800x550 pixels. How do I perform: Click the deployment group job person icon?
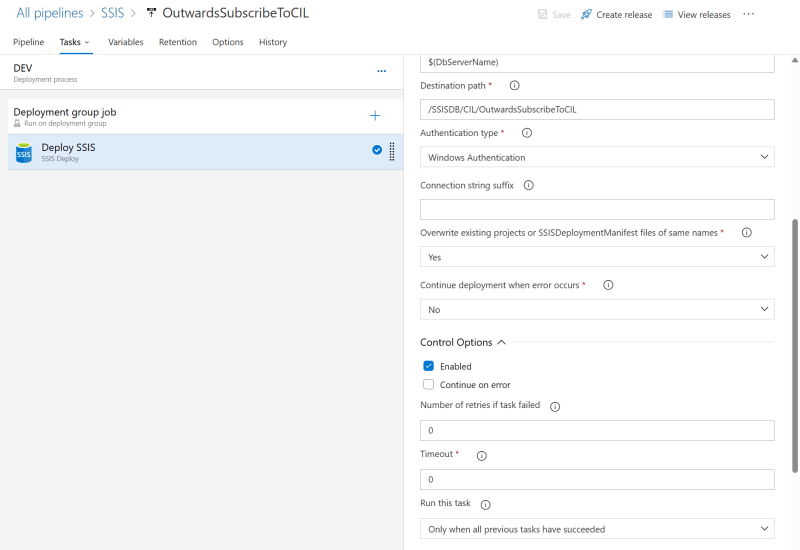pyautogui.click(x=17, y=123)
